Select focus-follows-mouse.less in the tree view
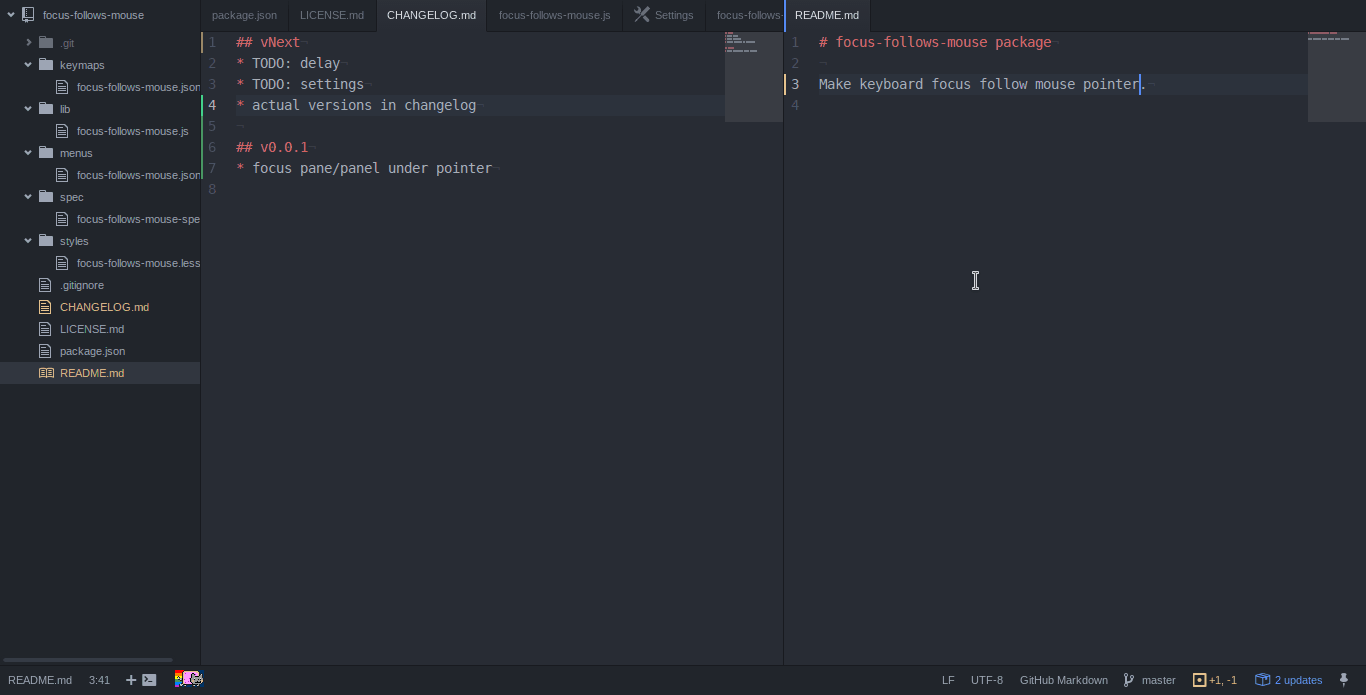1366x695 pixels. pos(138,262)
